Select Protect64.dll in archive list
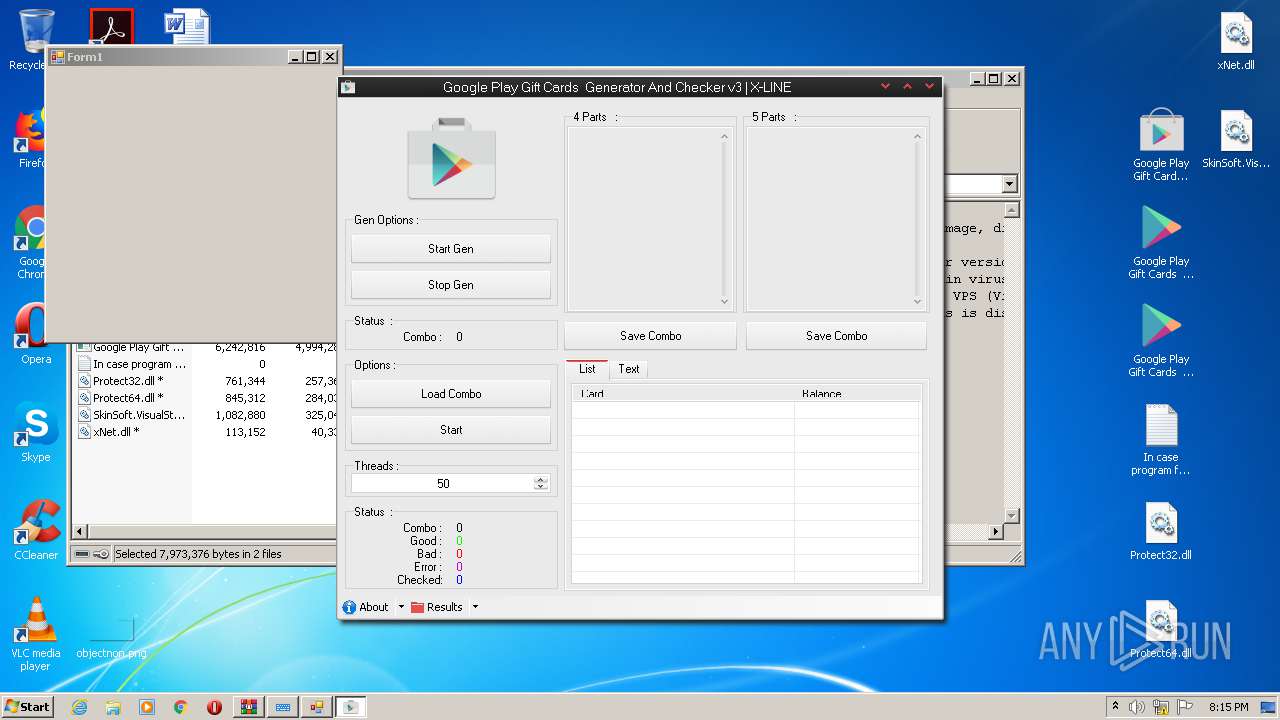This screenshot has height=720, width=1280. click(x=128, y=398)
